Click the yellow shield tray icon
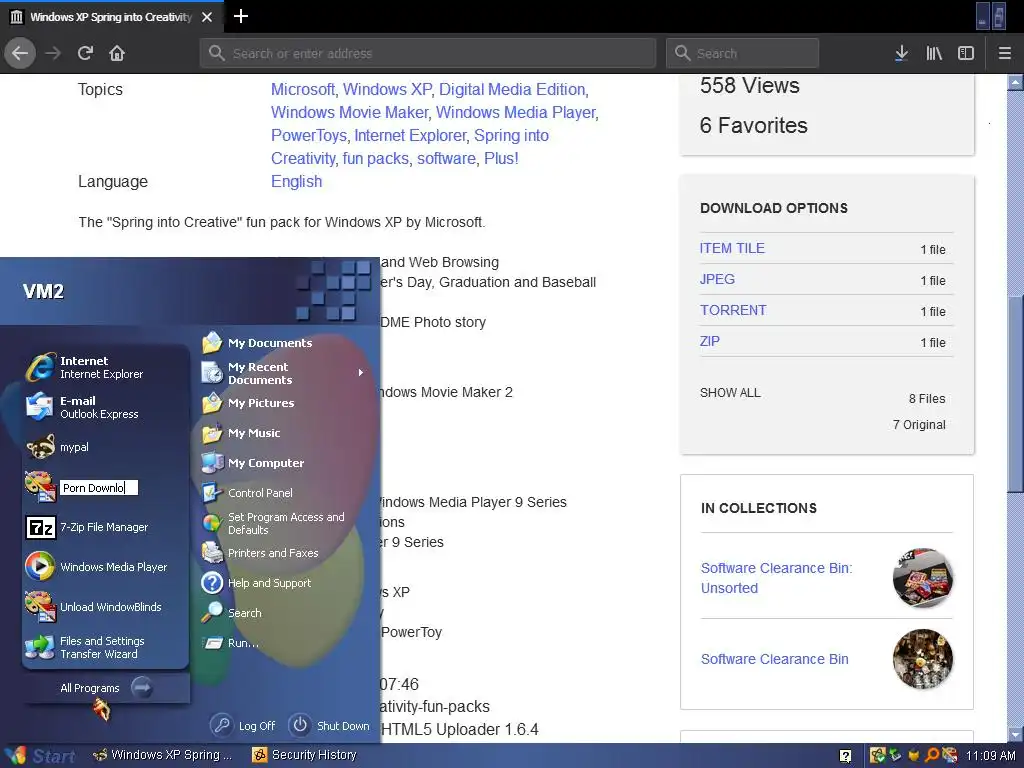1024x768 pixels. [x=914, y=756]
